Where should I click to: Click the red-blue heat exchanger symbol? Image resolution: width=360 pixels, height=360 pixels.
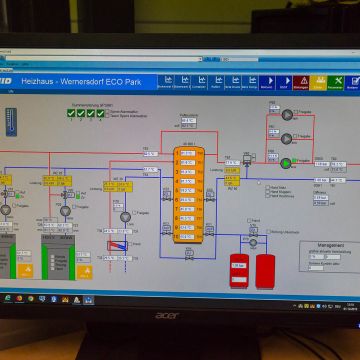[117, 246]
